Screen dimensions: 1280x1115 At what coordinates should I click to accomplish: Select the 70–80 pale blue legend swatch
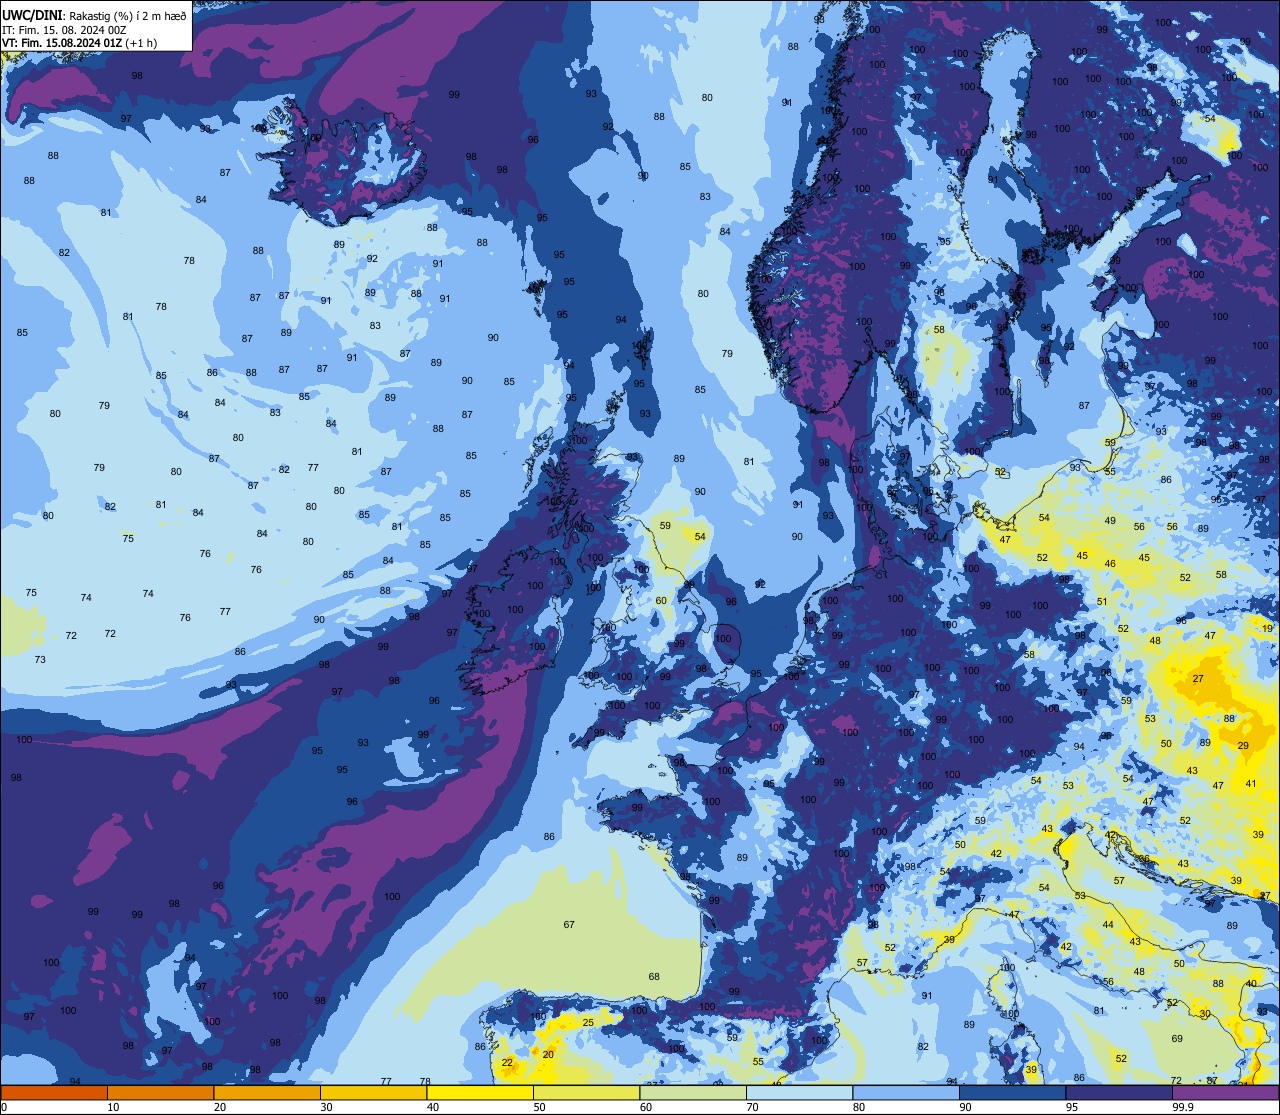[x=799, y=1092]
